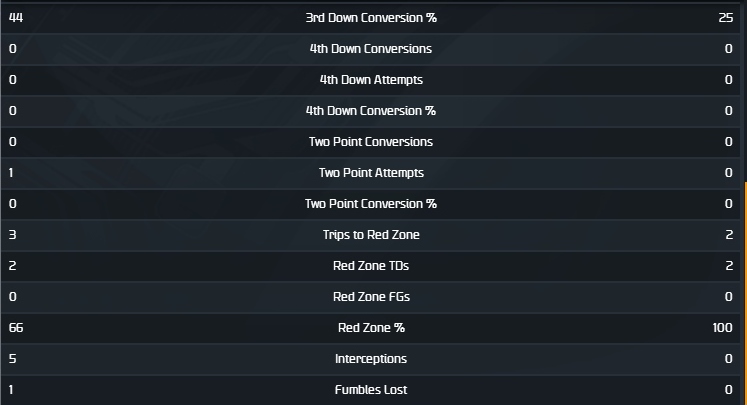Select the Two Point Attempts label
Viewport: 747px width, 405px height.
click(x=371, y=172)
